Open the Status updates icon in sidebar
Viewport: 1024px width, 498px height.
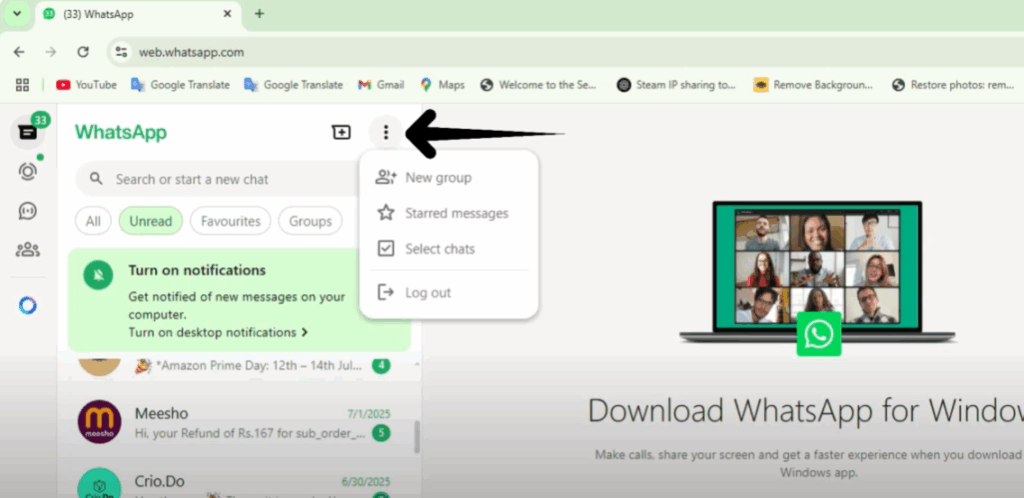[x=28, y=171]
